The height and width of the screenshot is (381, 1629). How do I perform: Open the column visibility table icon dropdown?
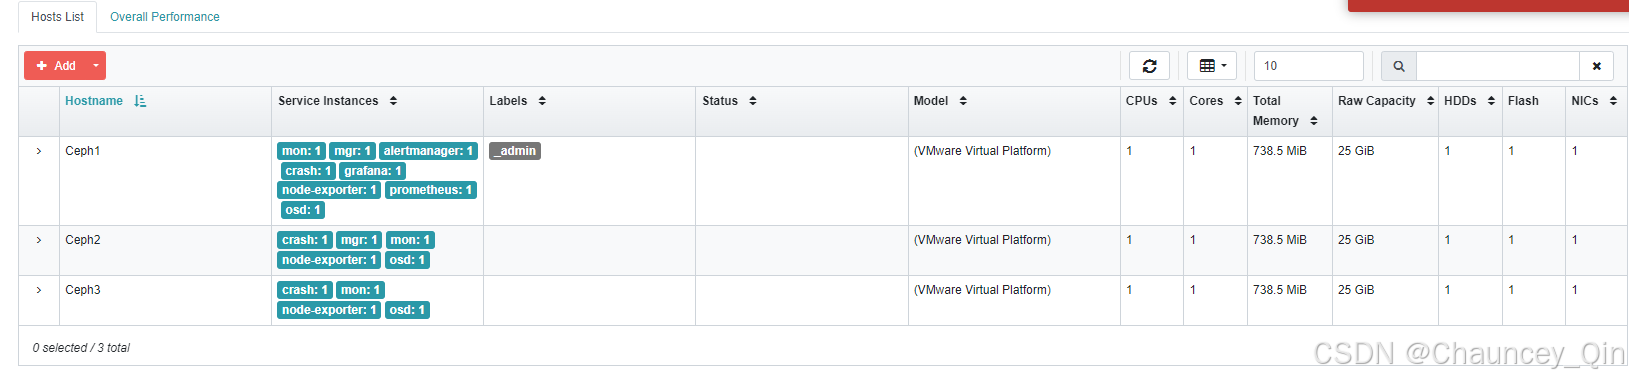[1212, 66]
